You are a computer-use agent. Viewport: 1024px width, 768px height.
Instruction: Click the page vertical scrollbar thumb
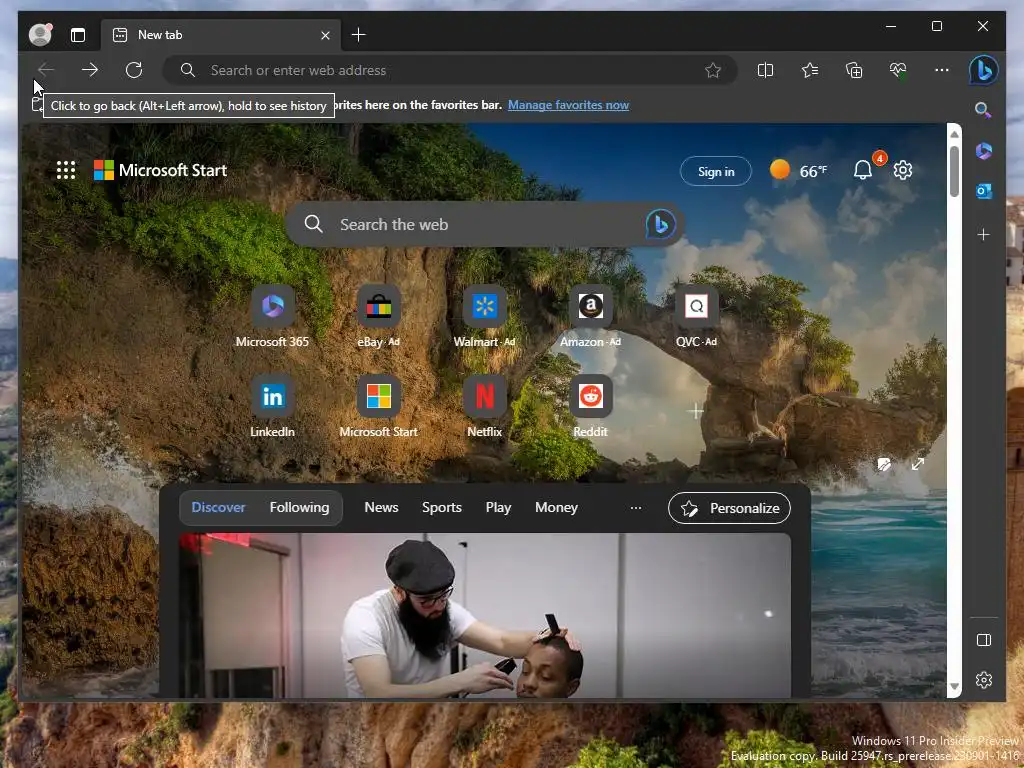click(954, 171)
